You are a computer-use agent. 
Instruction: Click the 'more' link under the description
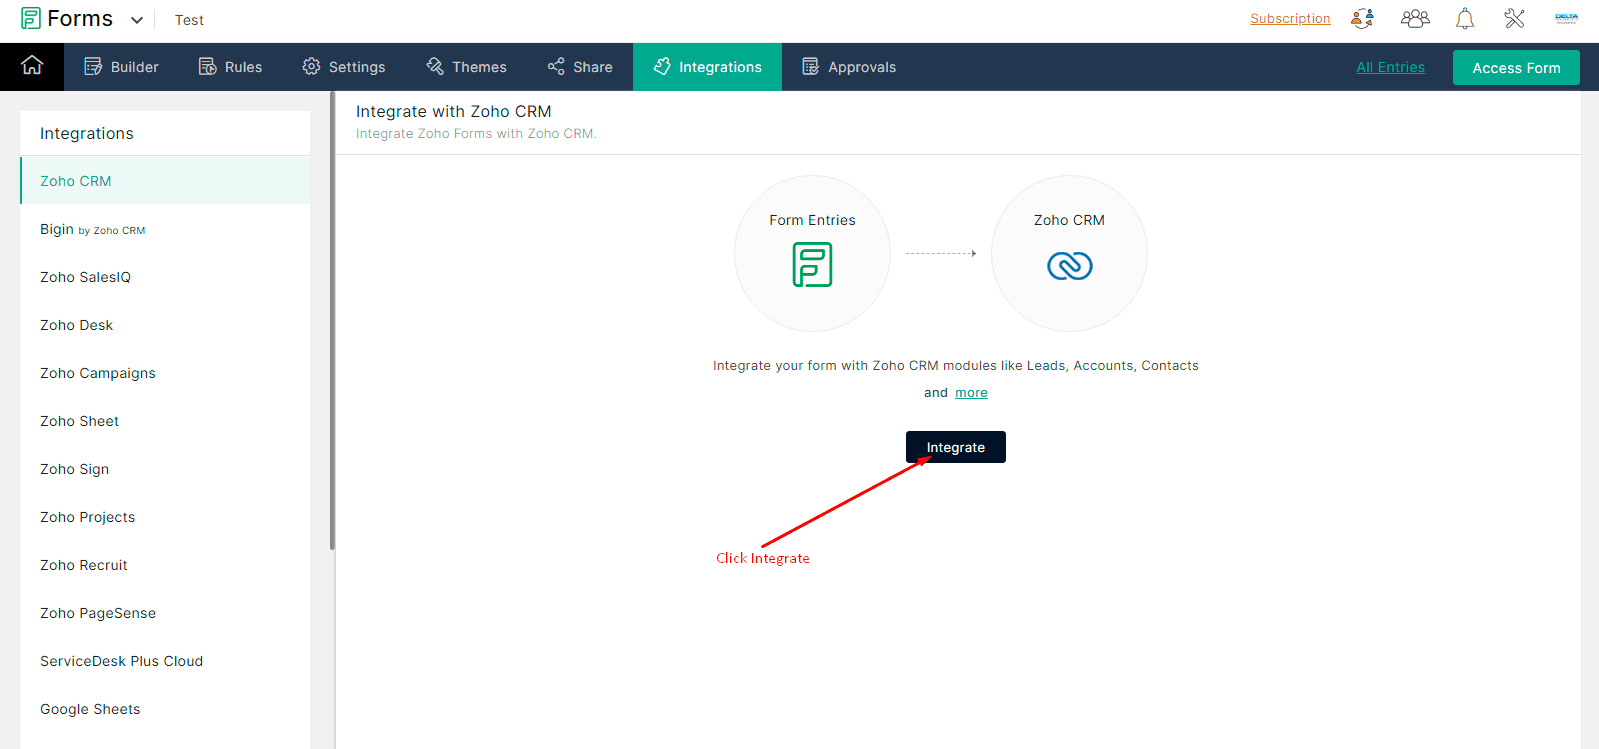tap(971, 393)
